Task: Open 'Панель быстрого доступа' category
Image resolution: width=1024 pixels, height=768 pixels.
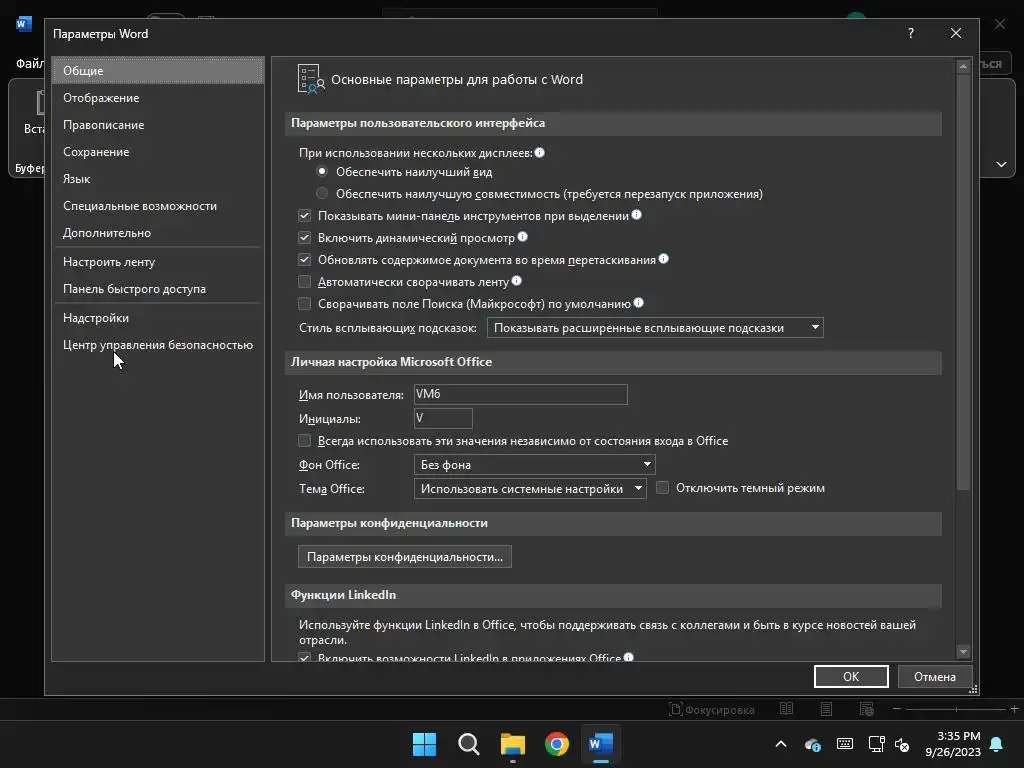Action: point(158,289)
